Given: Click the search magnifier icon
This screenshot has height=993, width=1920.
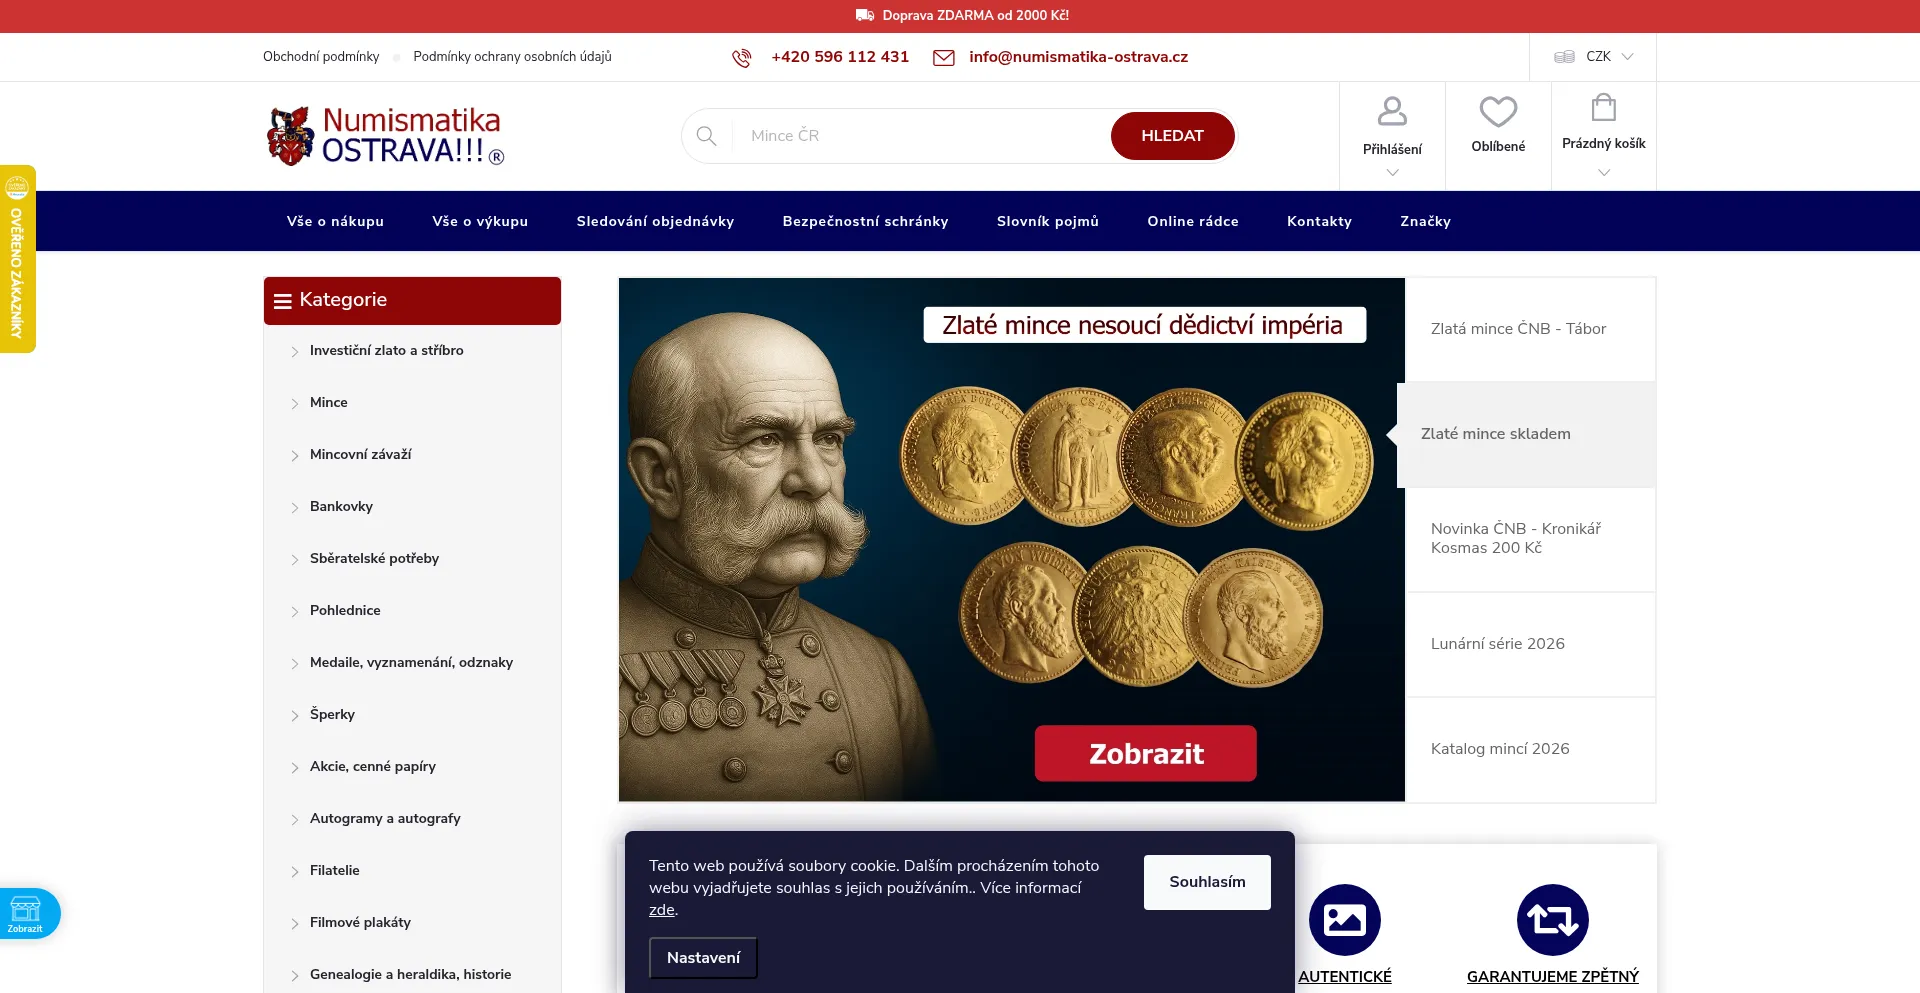Looking at the screenshot, I should (x=706, y=136).
